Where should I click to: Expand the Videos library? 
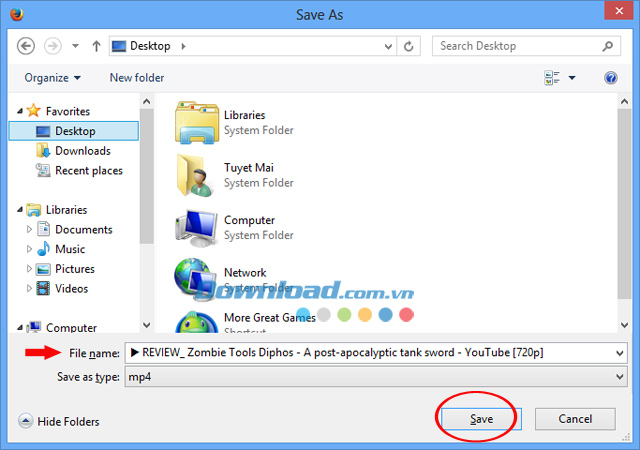tap(29, 288)
